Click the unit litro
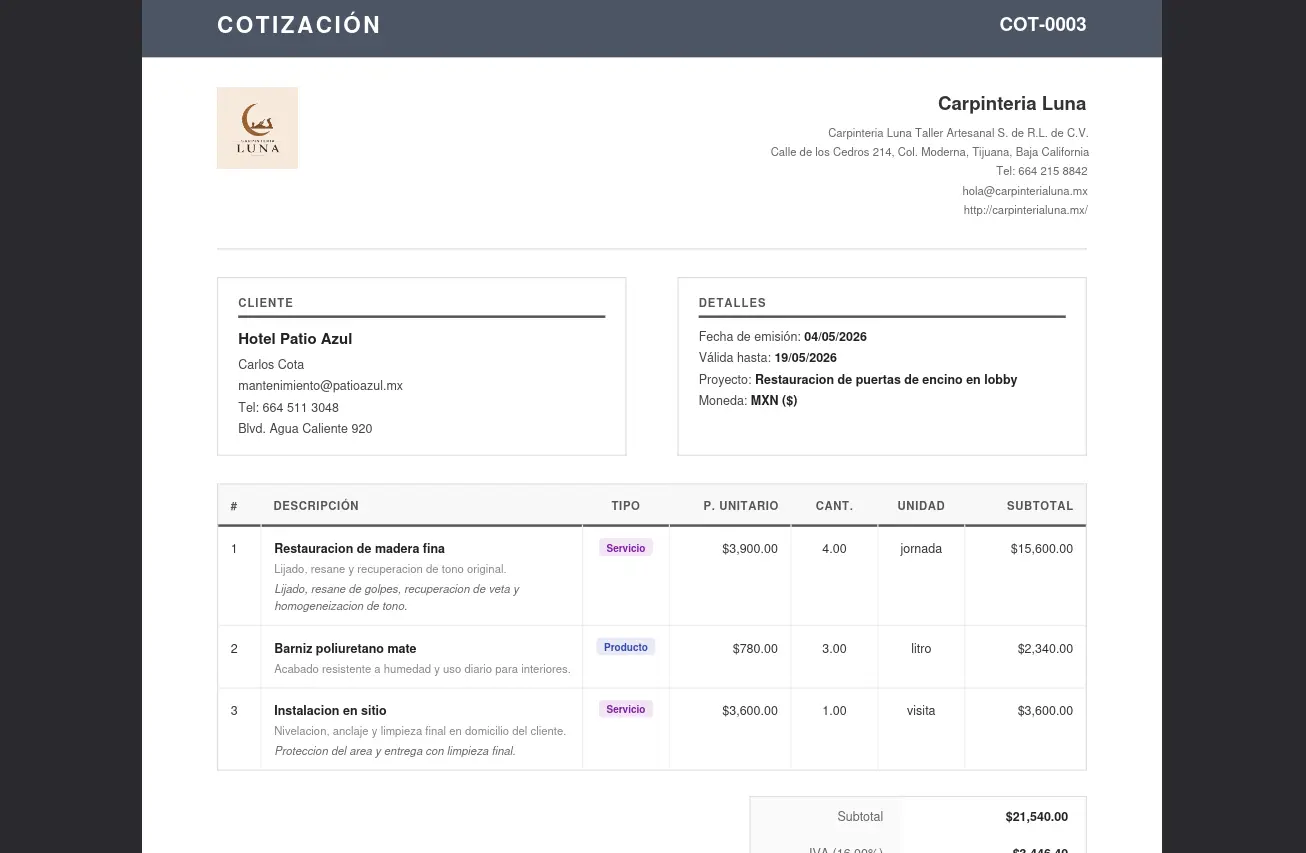This screenshot has width=1306, height=853. tap(921, 649)
